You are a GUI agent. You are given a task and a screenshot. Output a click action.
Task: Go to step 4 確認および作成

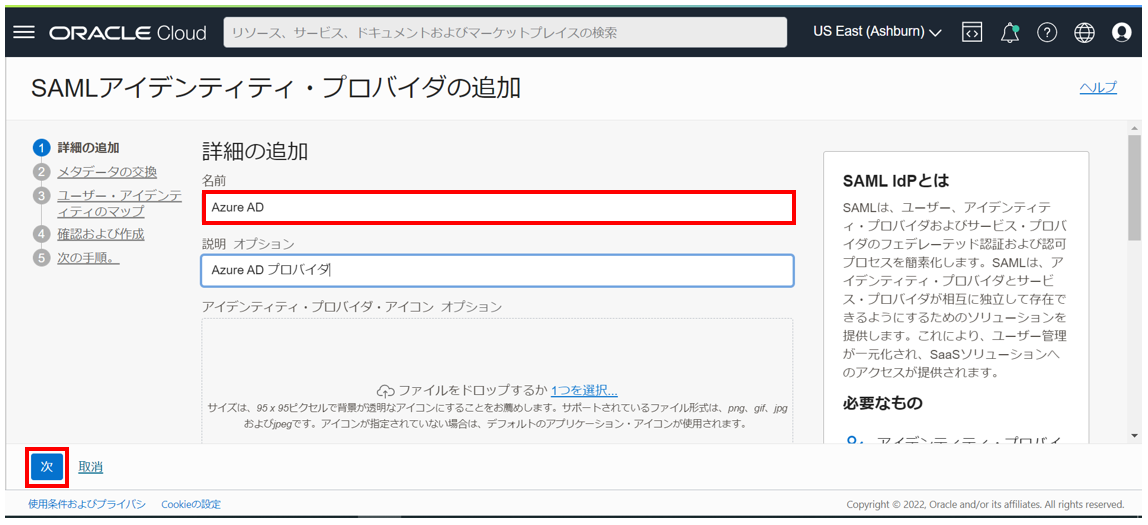[100, 234]
